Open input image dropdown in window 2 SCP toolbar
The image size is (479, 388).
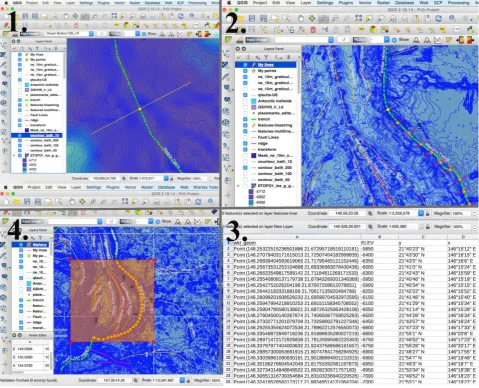[x=331, y=40]
